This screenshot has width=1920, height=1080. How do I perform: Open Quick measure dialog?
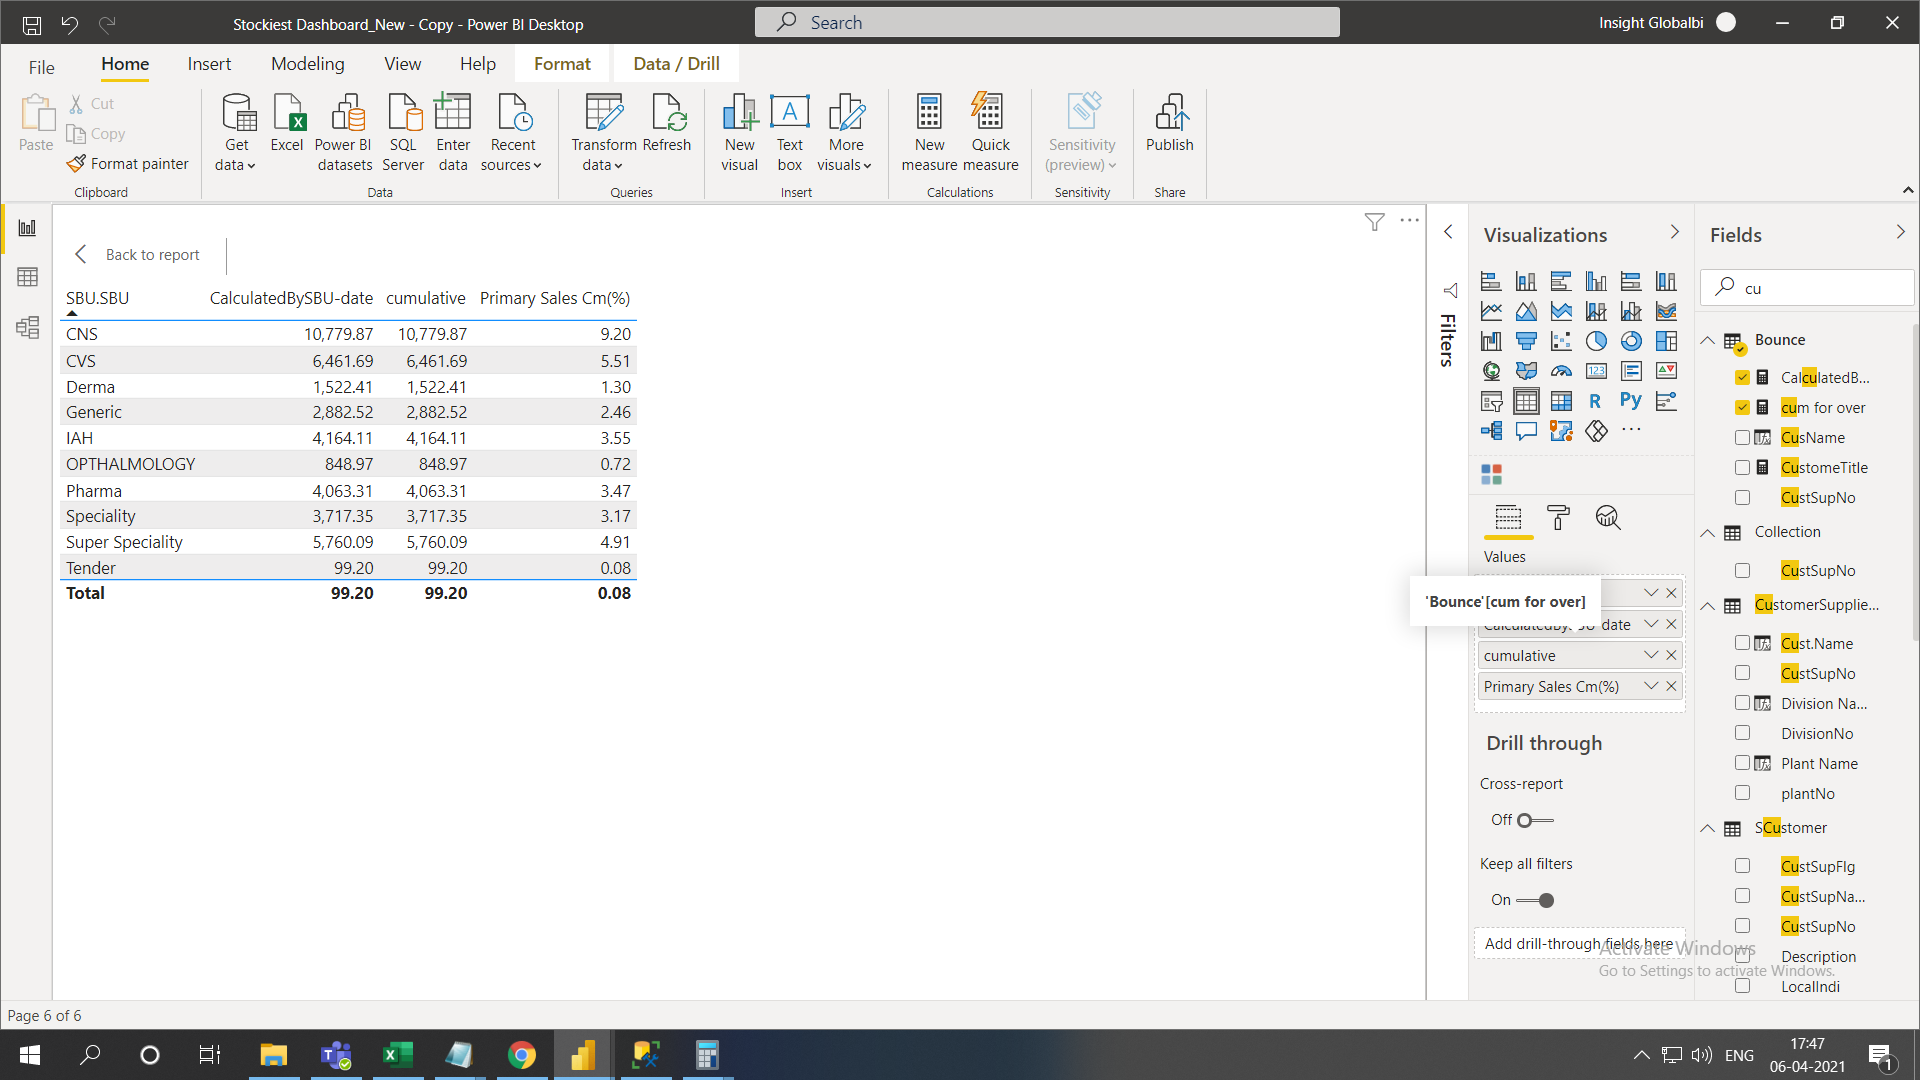pos(990,132)
